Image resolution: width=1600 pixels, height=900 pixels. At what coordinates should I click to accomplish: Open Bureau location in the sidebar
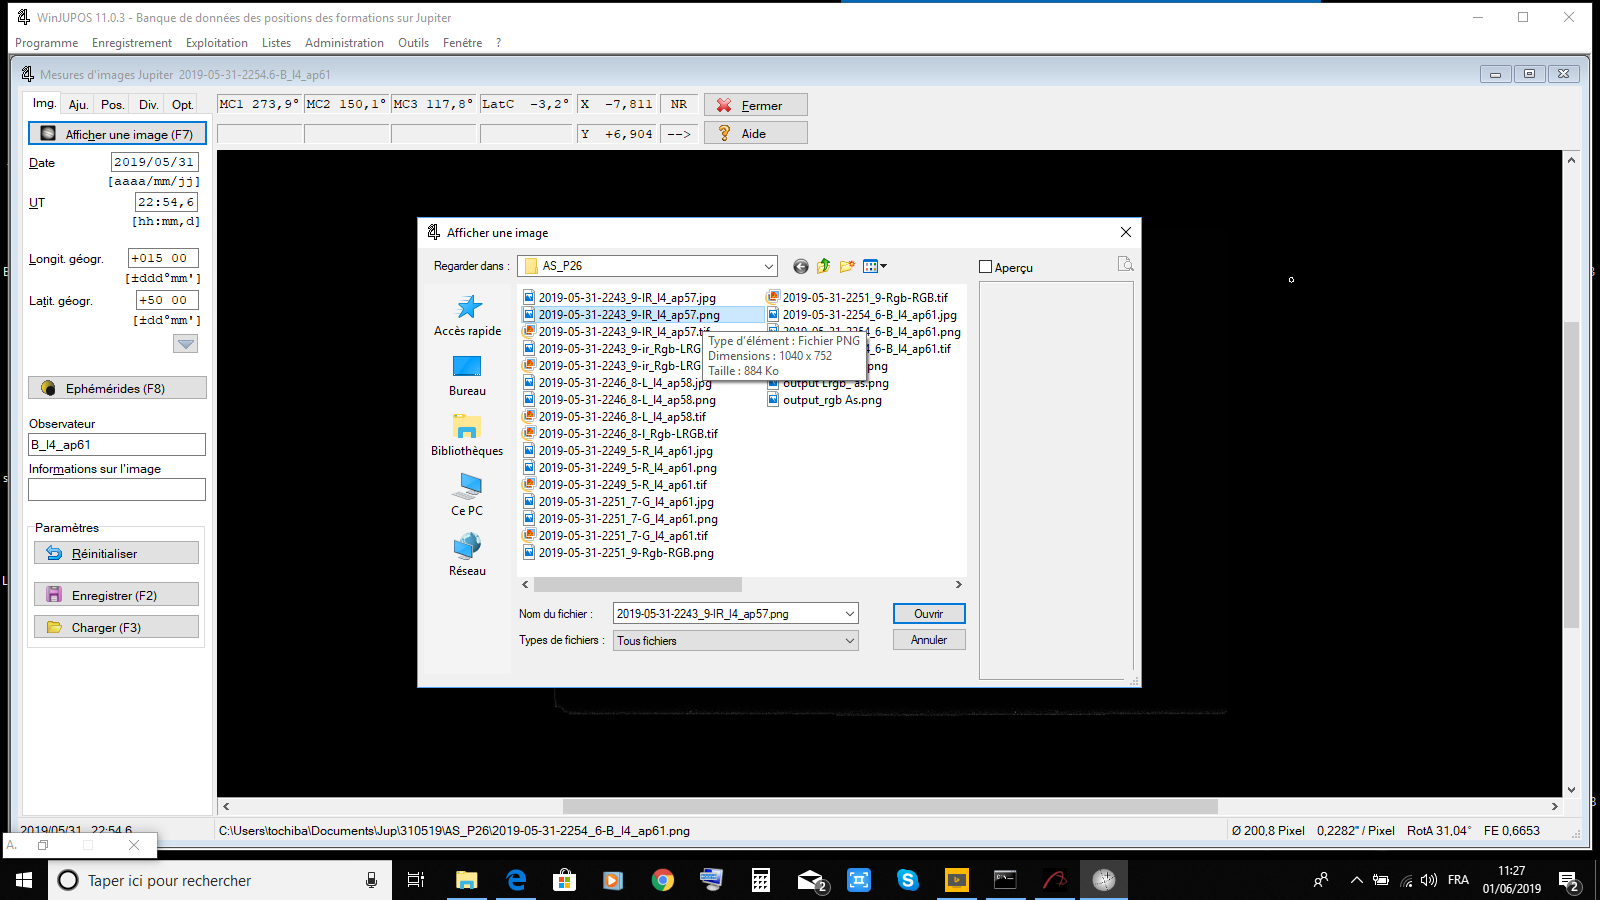click(x=467, y=376)
